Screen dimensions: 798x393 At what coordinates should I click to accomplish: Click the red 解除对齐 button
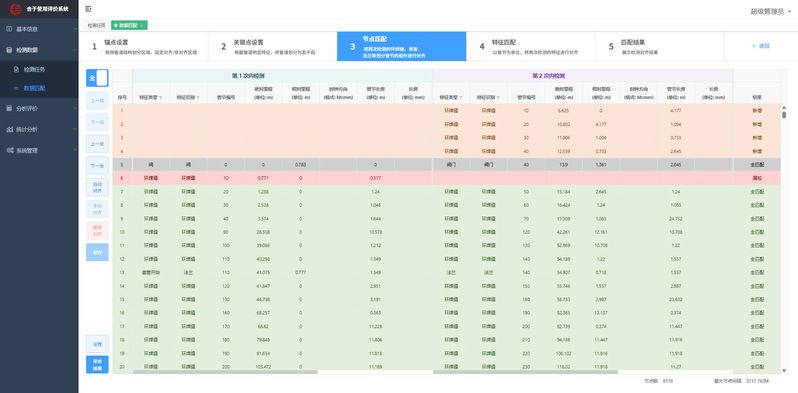(97, 231)
